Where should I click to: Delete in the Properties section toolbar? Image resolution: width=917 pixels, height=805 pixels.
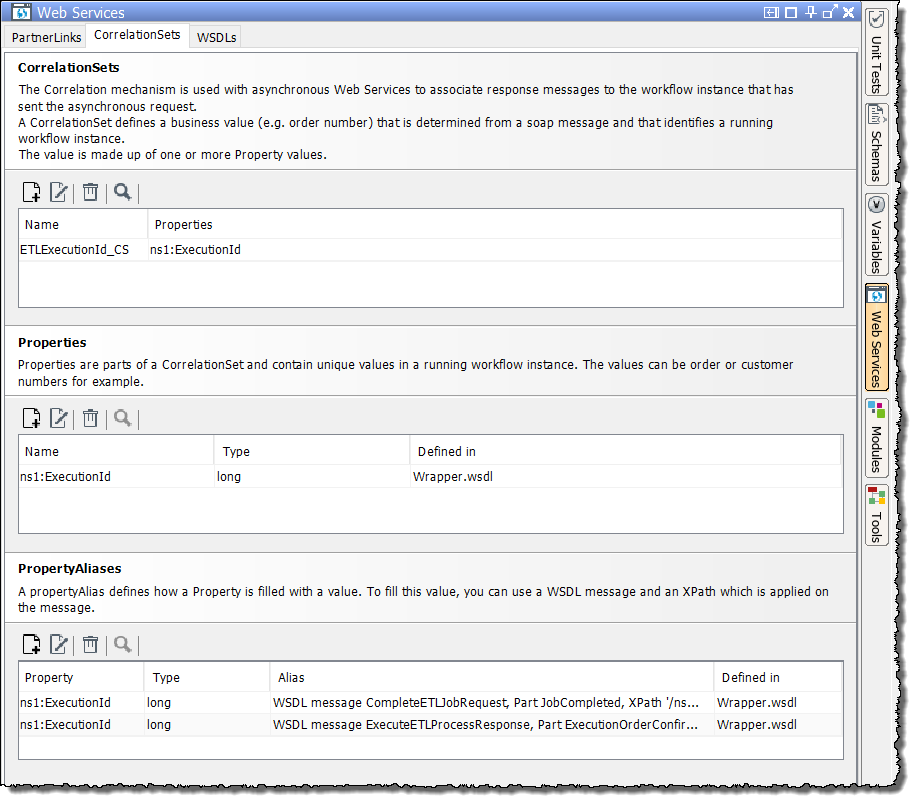pyautogui.click(x=90, y=418)
